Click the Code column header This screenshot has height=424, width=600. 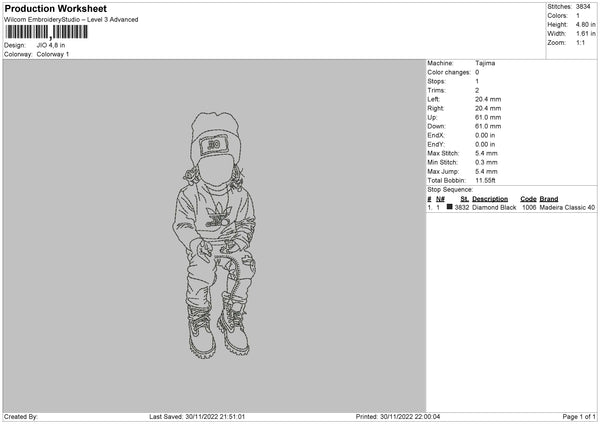pyautogui.click(x=528, y=199)
